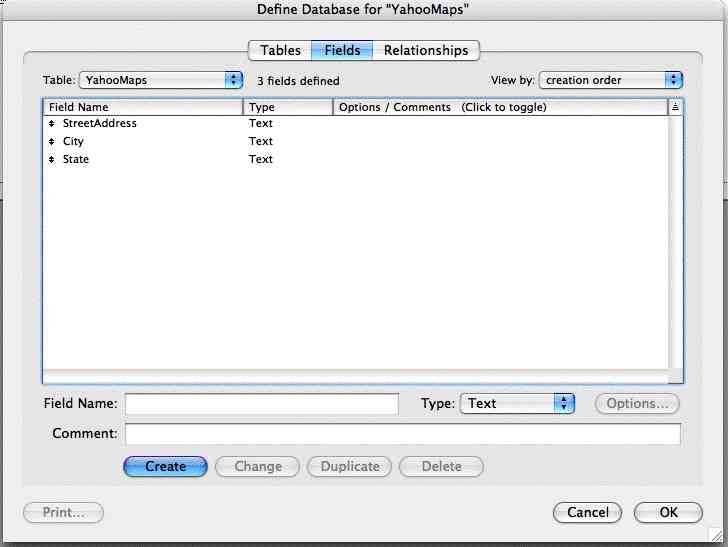Toggle the Options / Comments column header
The height and width of the screenshot is (547, 728).
499,107
